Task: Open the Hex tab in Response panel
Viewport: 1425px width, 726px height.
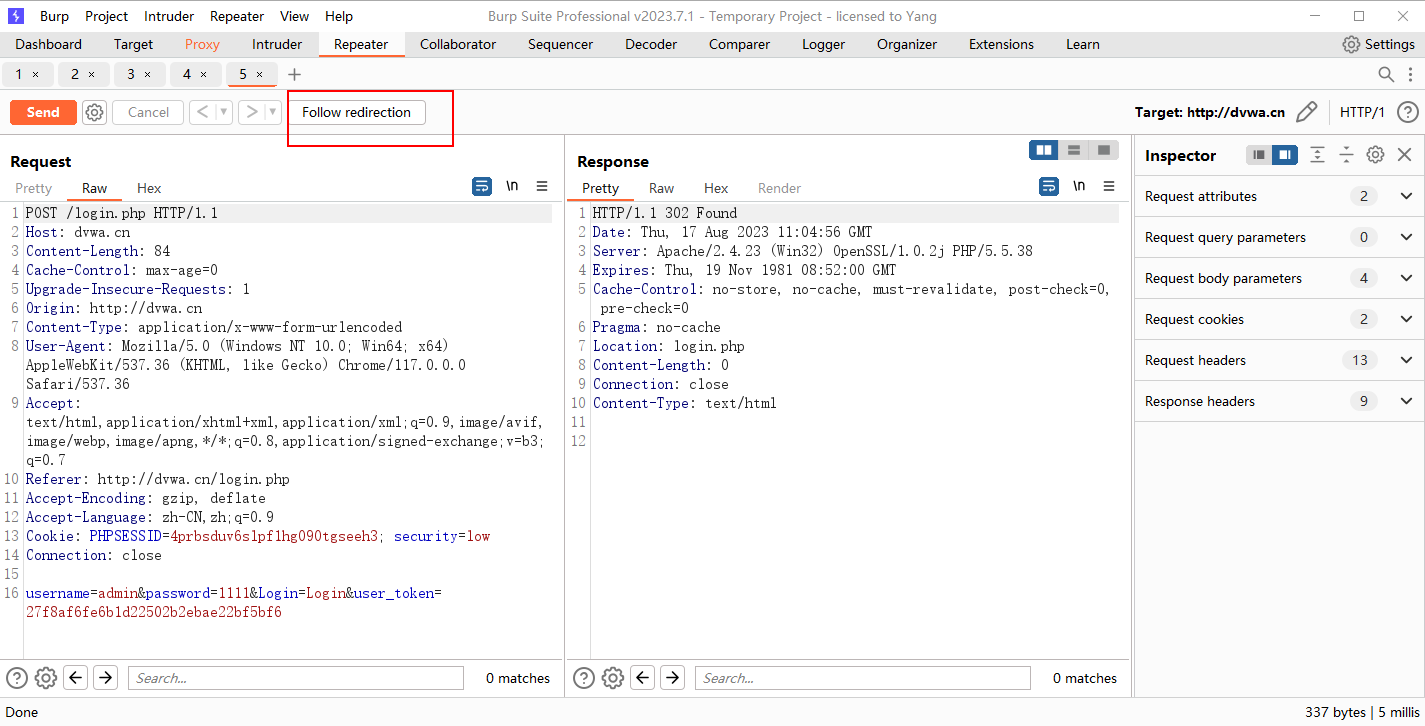Action: click(716, 188)
